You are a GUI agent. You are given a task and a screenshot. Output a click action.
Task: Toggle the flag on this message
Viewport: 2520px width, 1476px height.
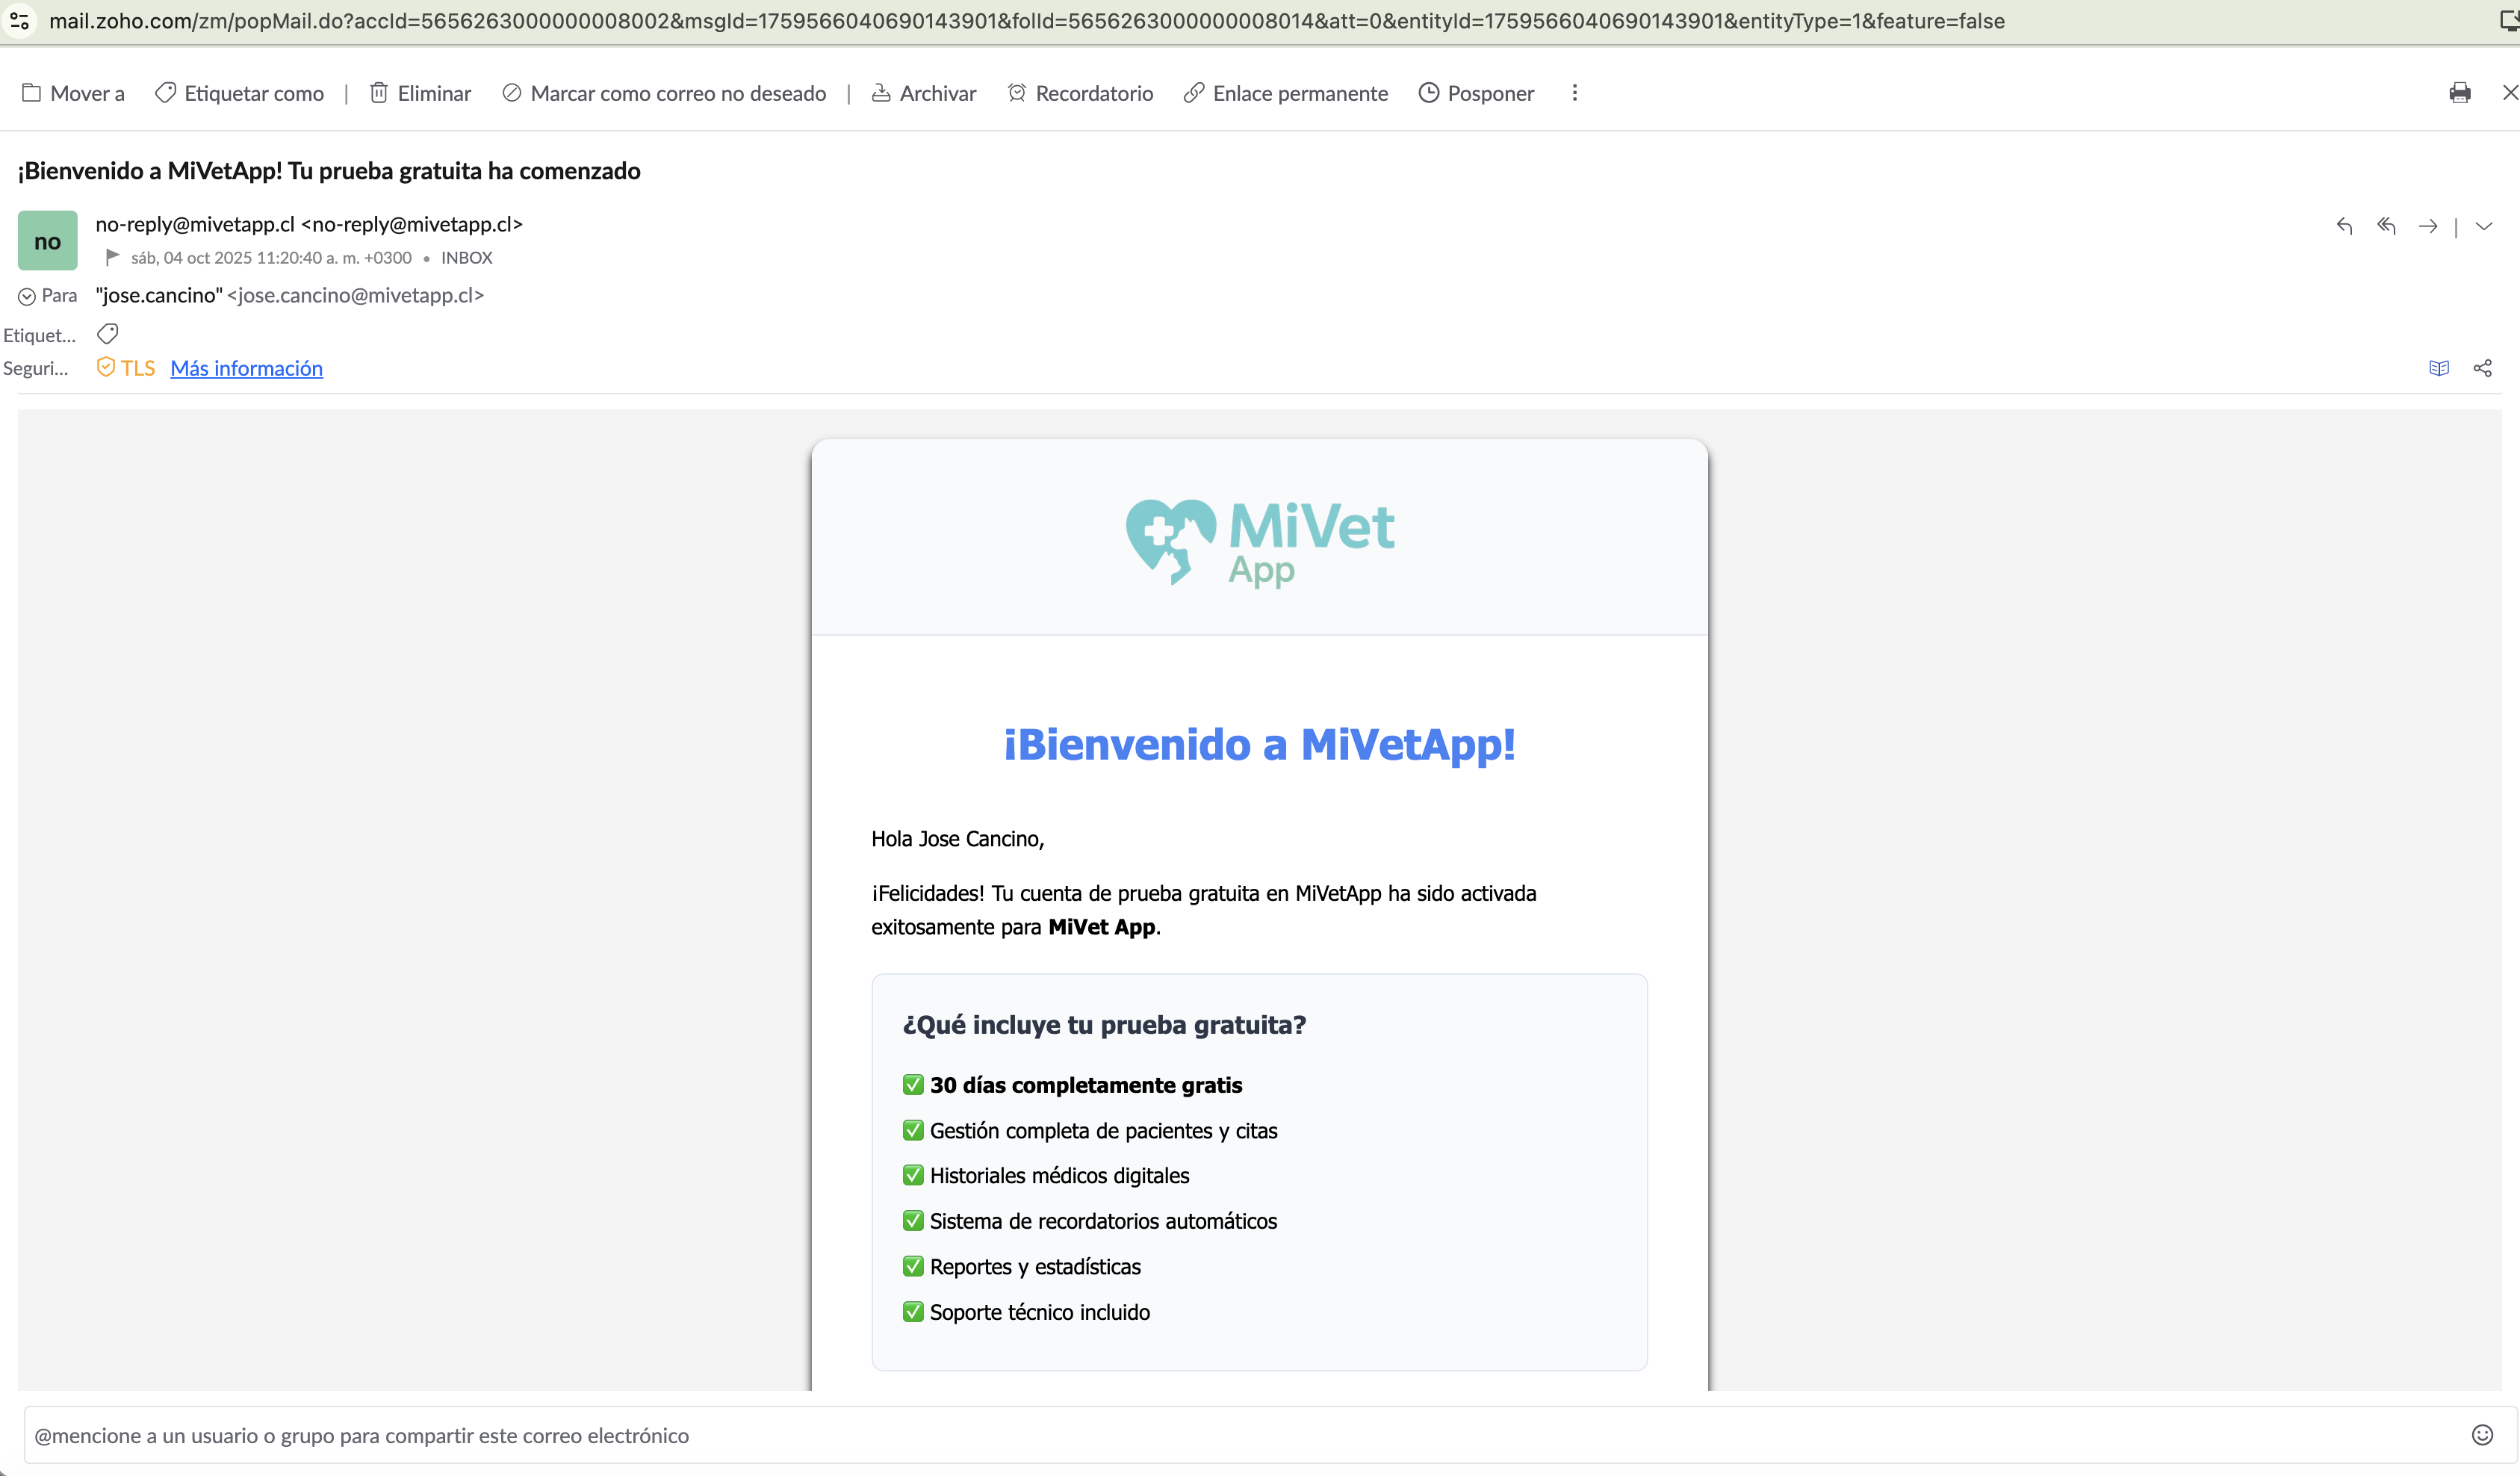pos(112,257)
